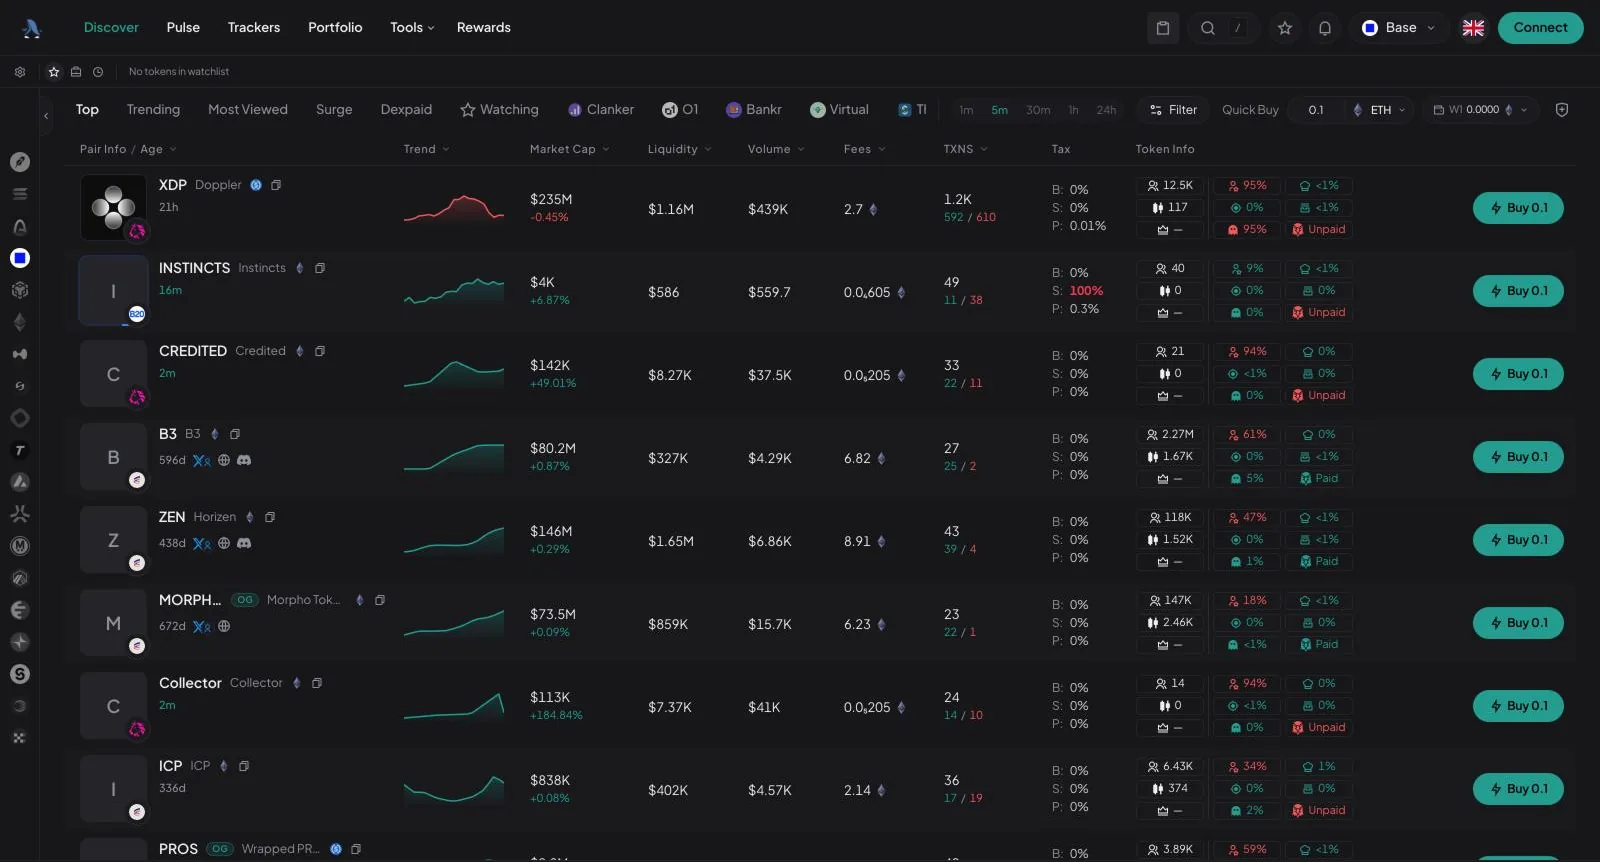
Task: Sort by Market Cap column
Action: coord(569,149)
